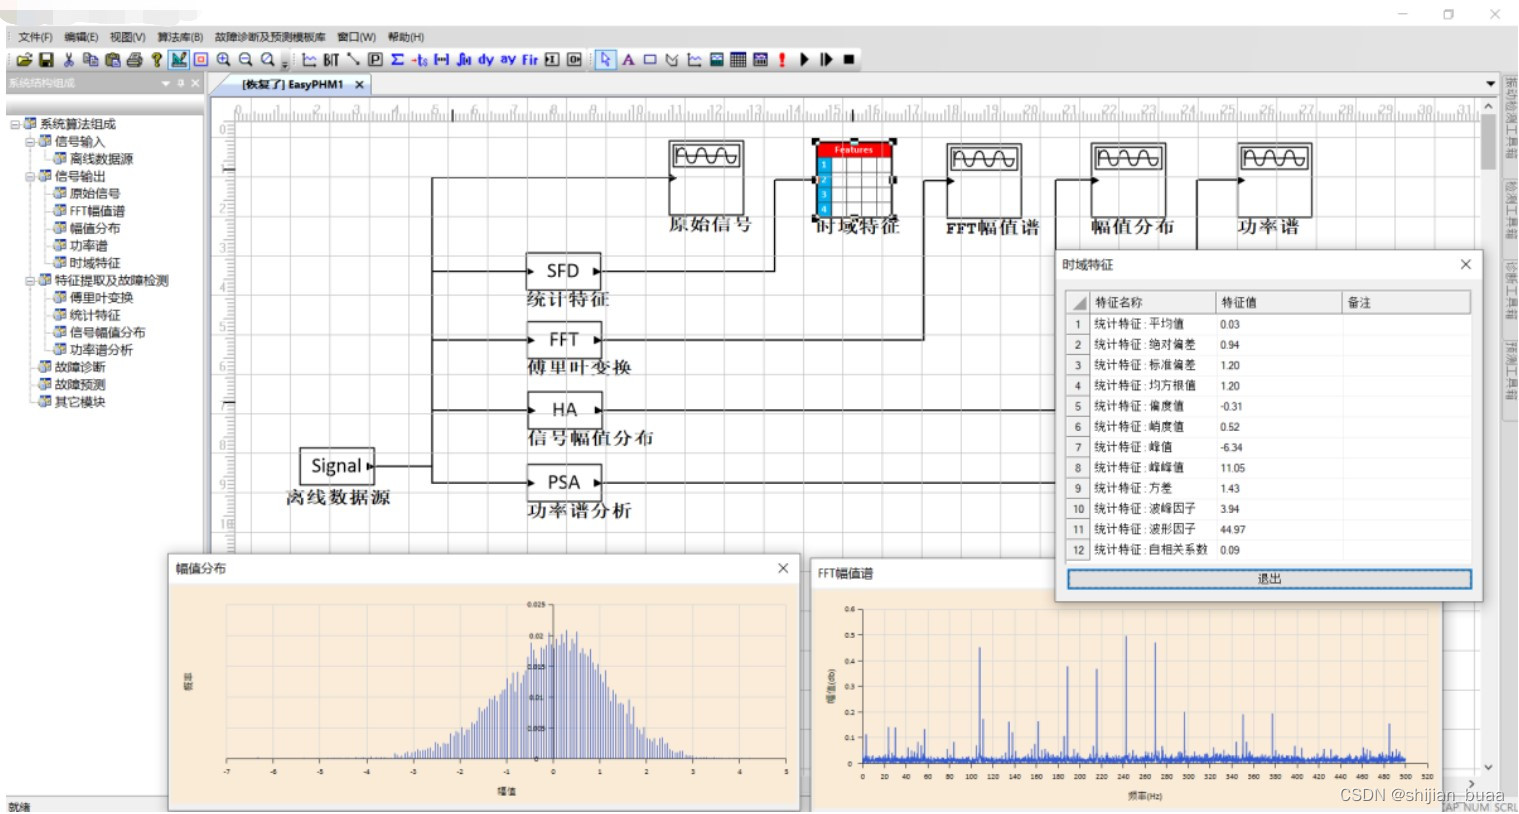Select the Σ summation algorithm tool
1519x814 pixels.
click(x=395, y=59)
